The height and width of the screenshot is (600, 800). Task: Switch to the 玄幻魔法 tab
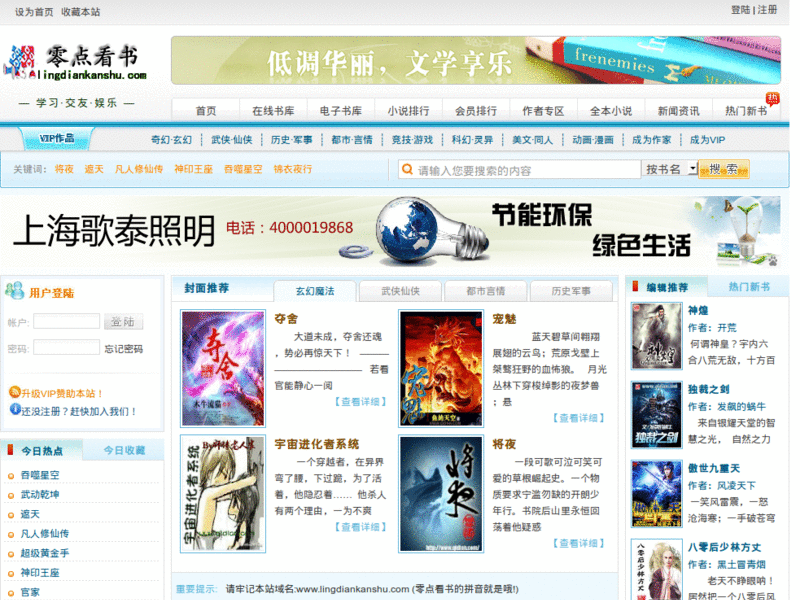(x=315, y=291)
